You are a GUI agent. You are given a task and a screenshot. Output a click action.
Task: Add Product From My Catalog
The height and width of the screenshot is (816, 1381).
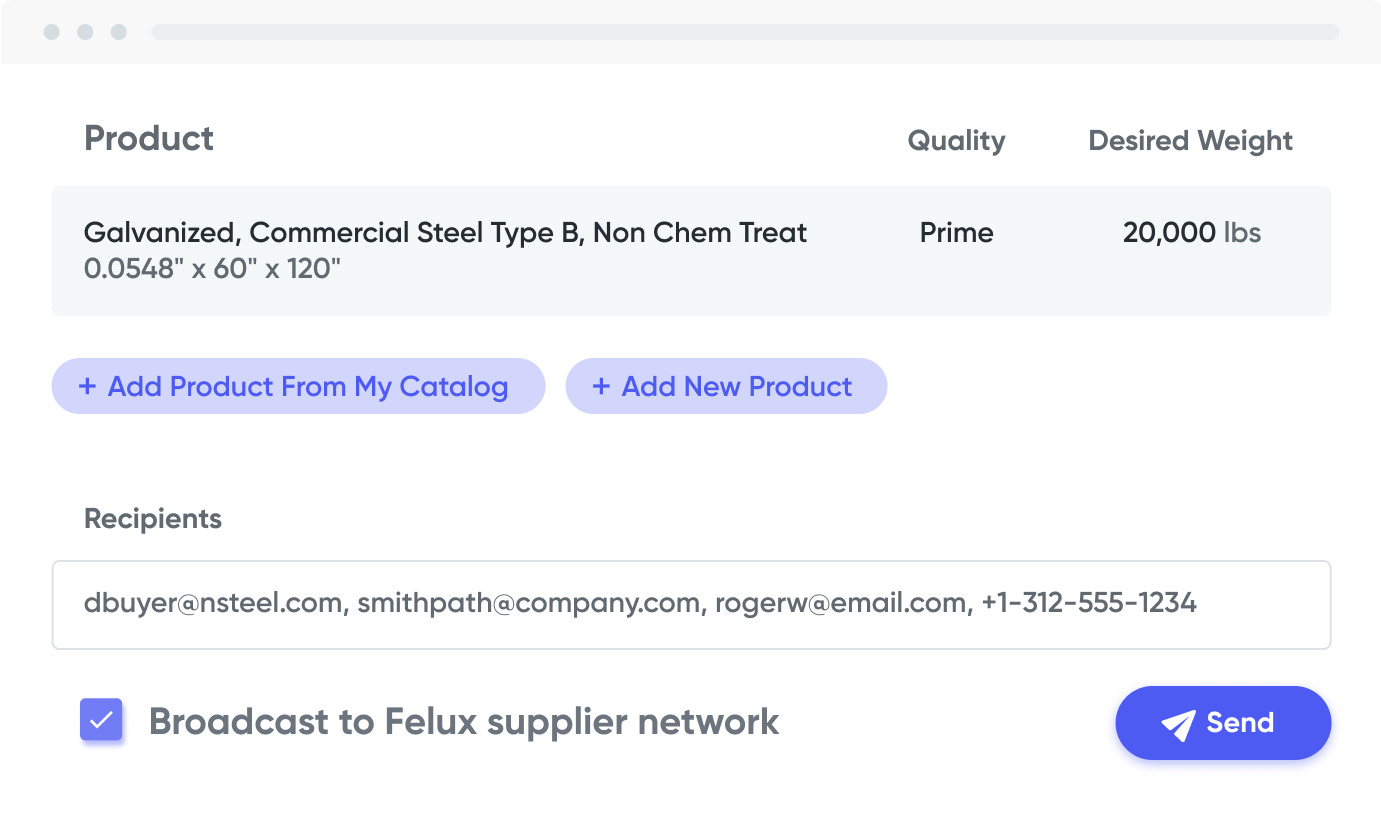[298, 386]
